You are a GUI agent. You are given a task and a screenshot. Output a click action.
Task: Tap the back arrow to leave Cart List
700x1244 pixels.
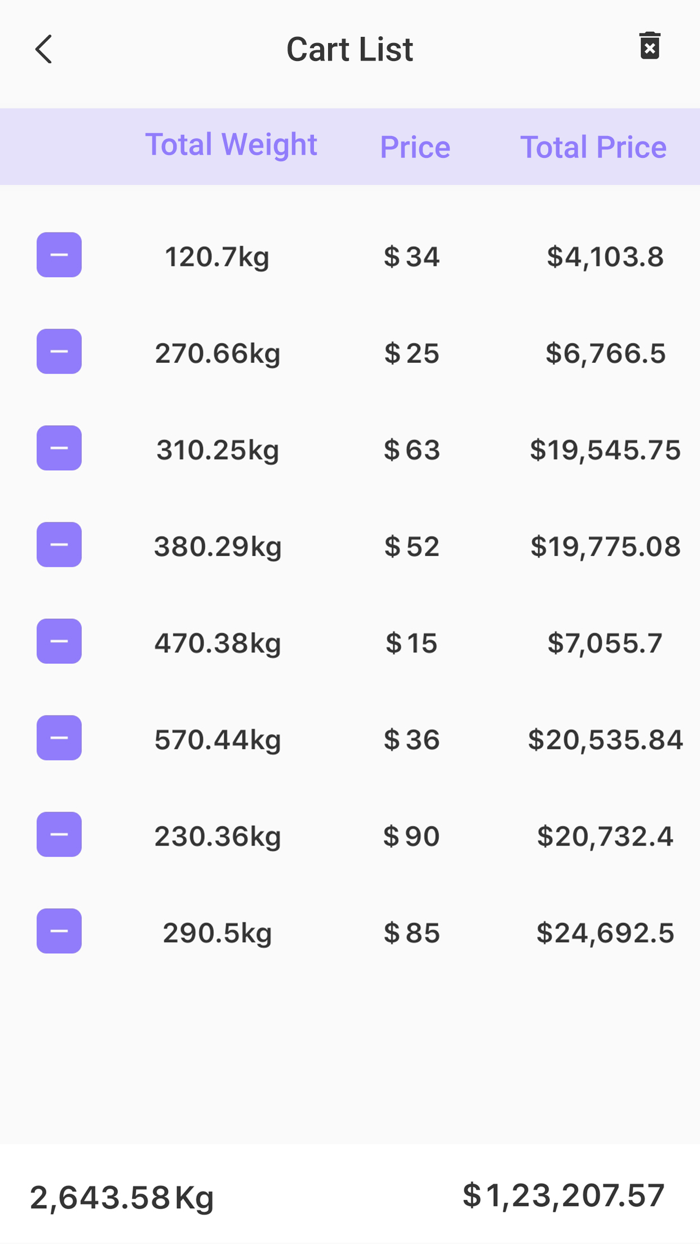(x=43, y=48)
